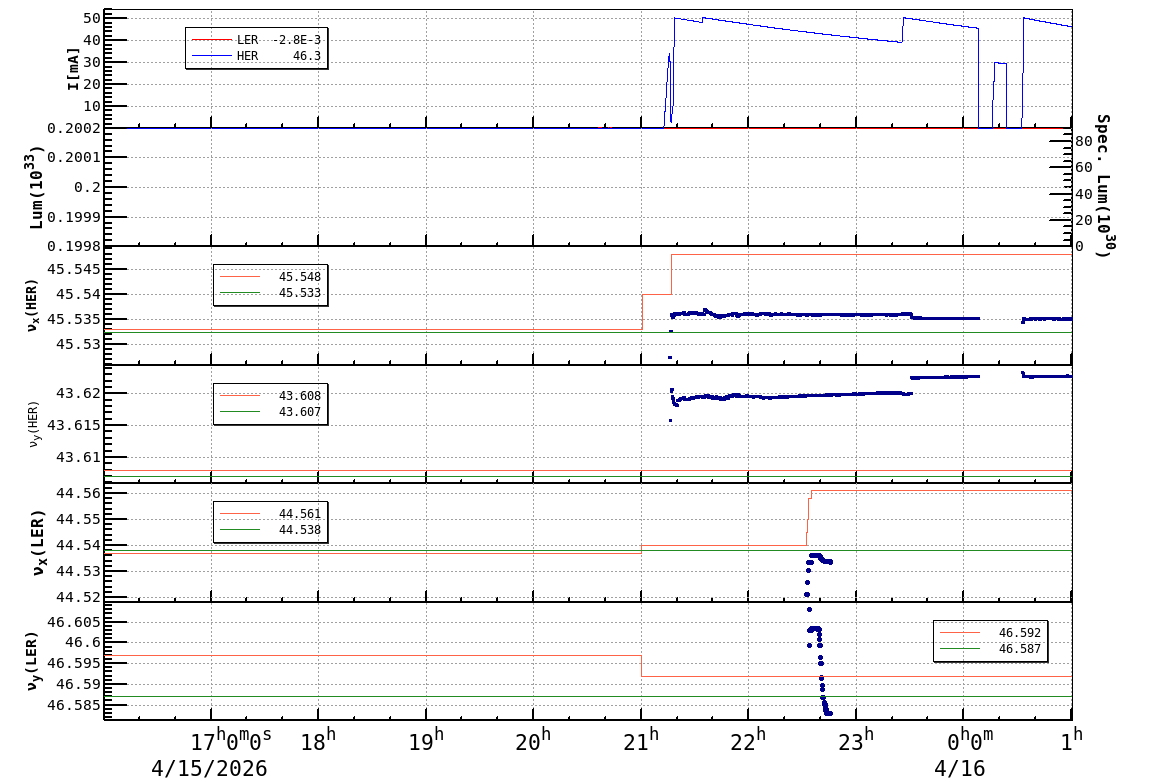Click the 45.545 tick on νx(HER) axis

74,269
